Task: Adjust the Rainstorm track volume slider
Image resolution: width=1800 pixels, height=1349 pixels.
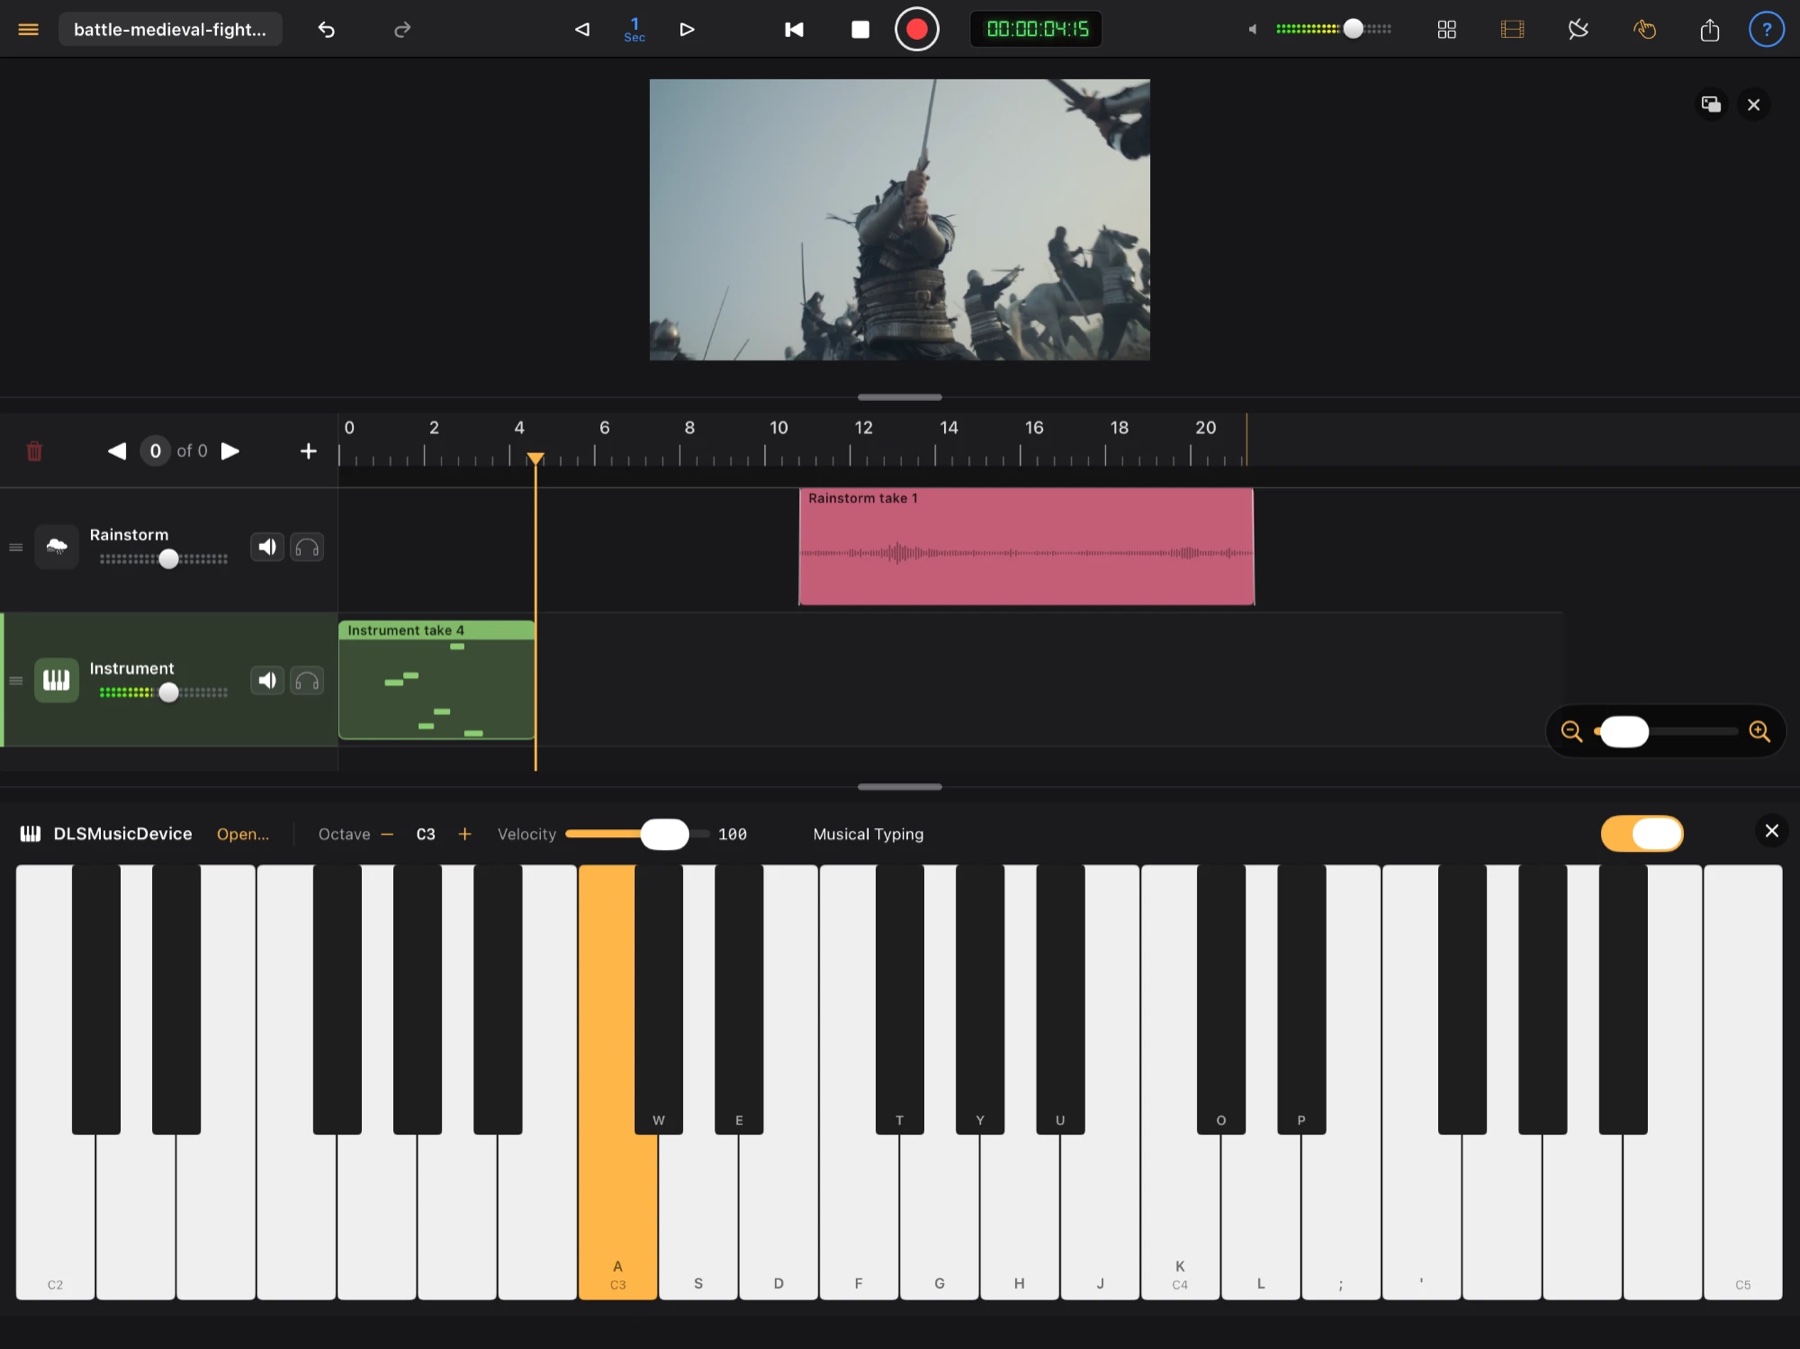Action: (x=164, y=559)
